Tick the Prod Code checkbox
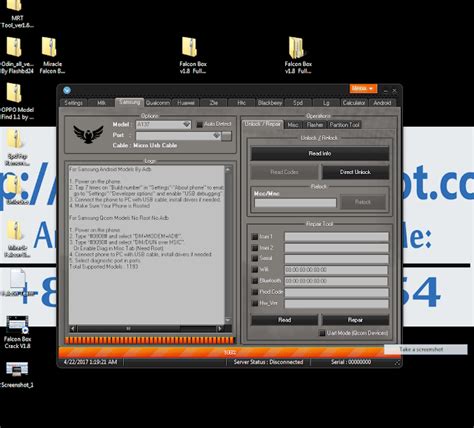 (x=255, y=292)
